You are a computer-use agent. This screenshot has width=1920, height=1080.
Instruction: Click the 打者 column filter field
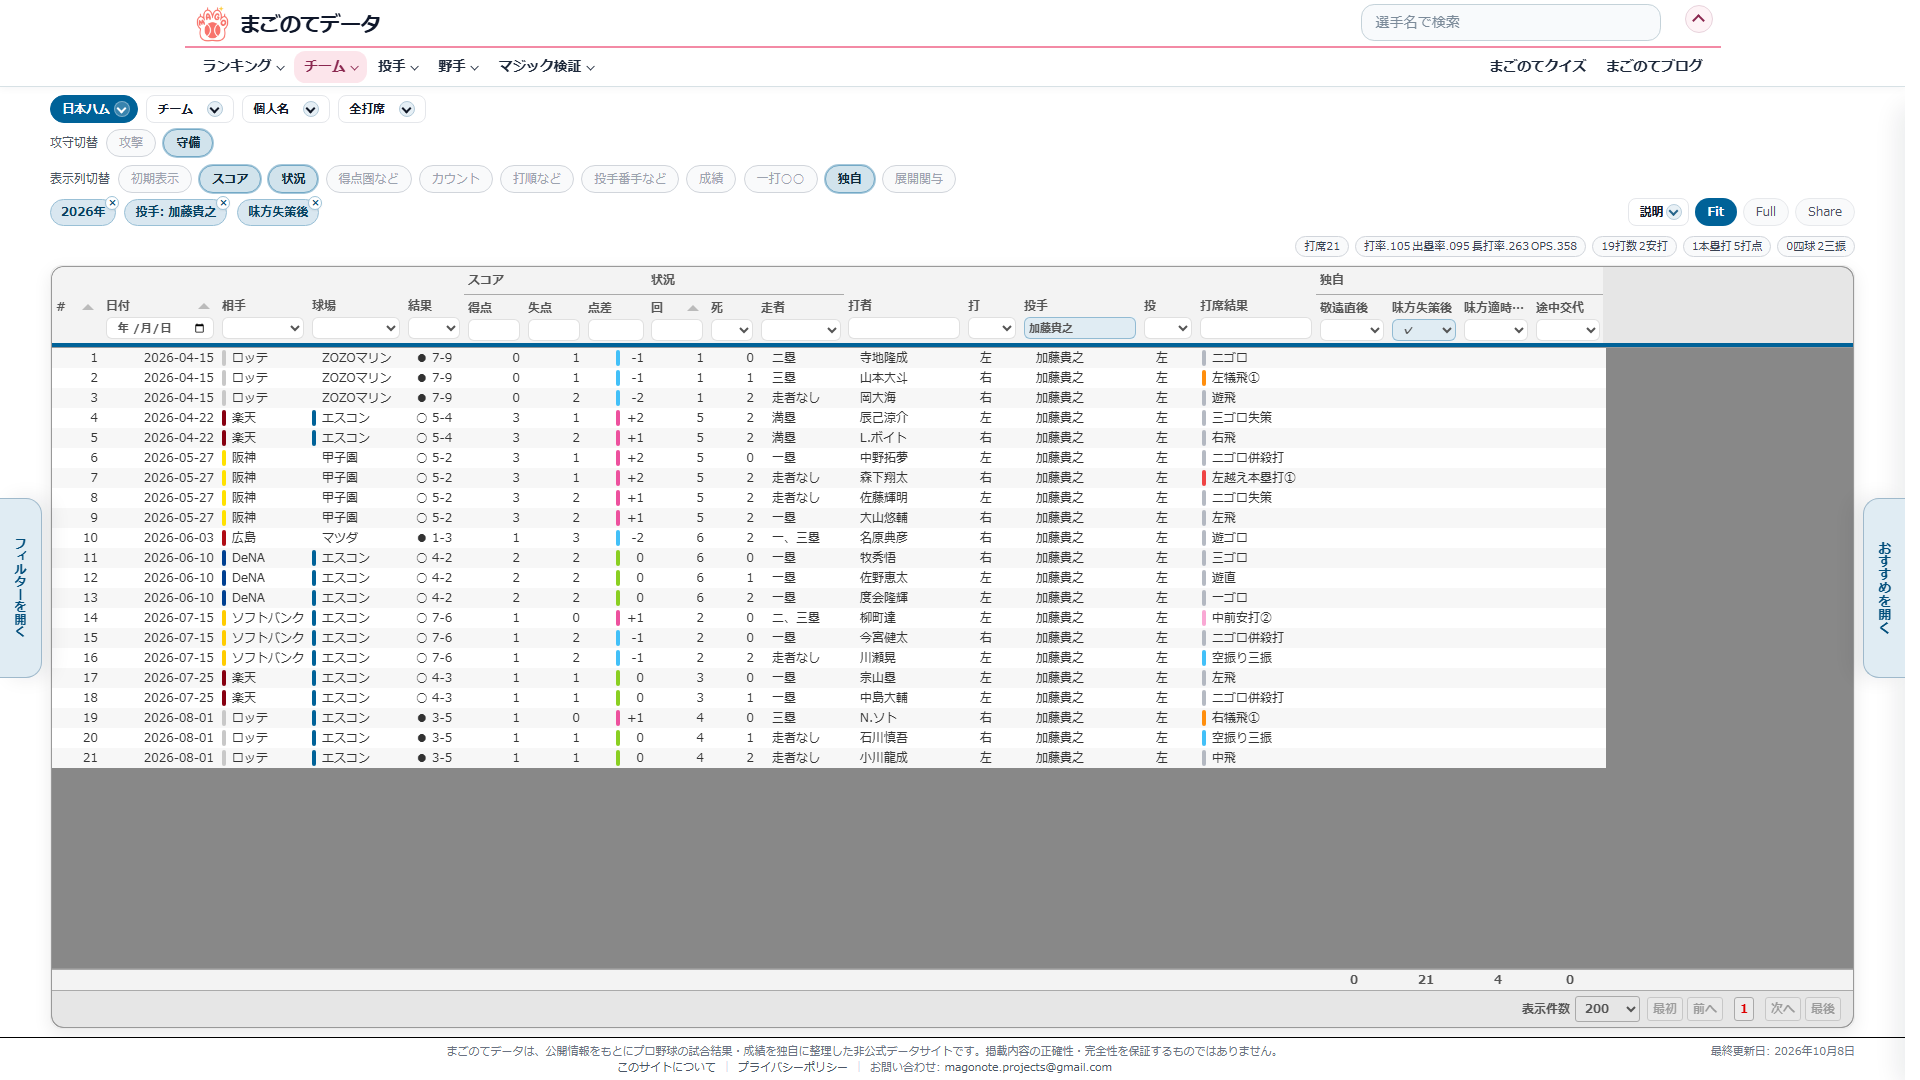point(903,328)
